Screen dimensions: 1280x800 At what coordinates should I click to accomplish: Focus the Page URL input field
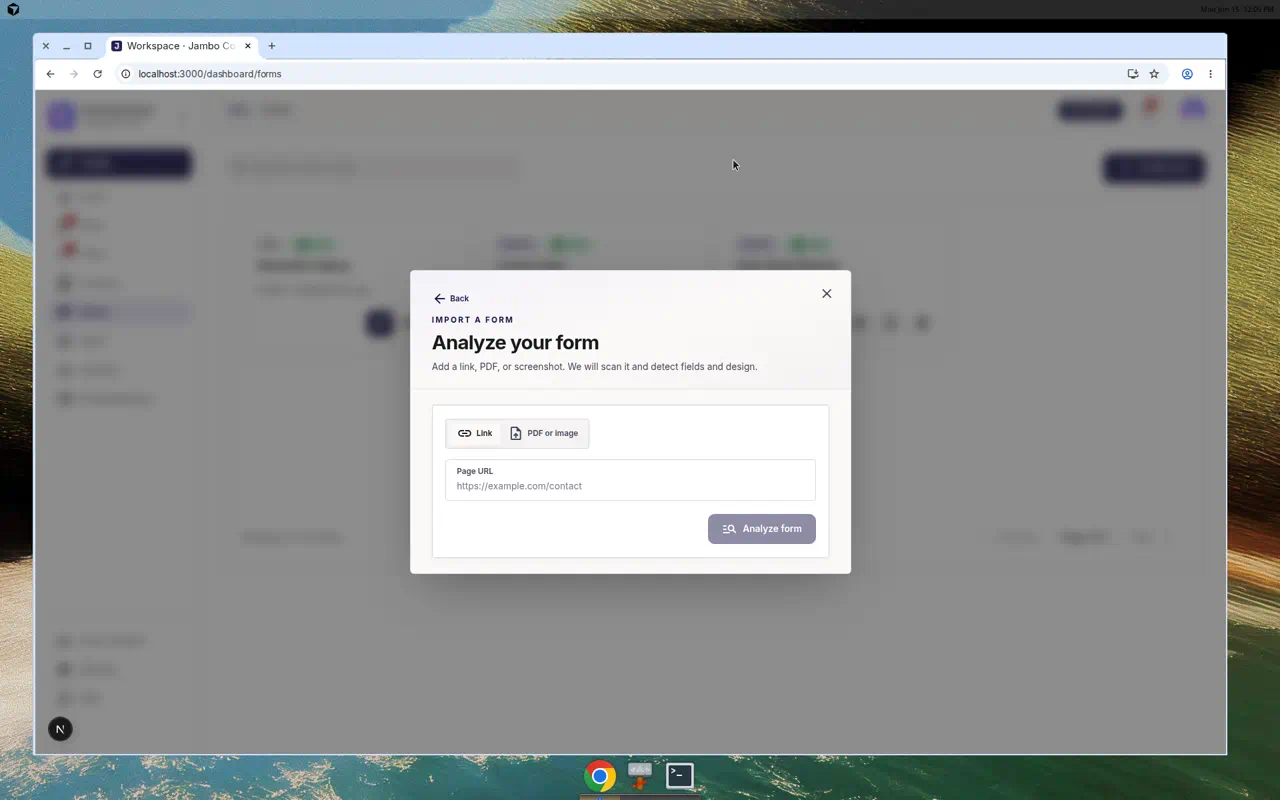pyautogui.click(x=630, y=480)
